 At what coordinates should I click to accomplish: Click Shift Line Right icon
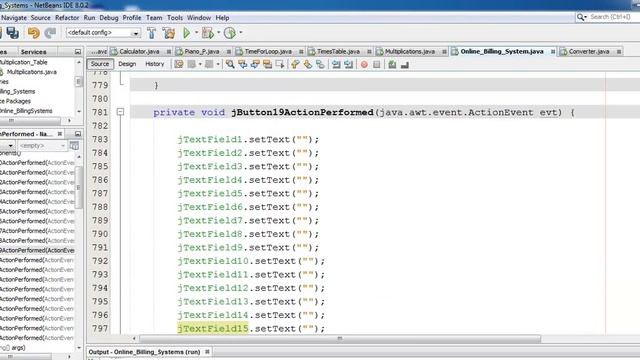coord(348,64)
